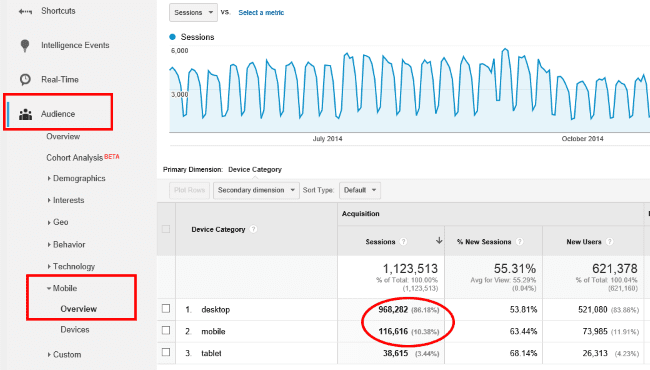Click help icon next to New Users

click(x=609, y=242)
